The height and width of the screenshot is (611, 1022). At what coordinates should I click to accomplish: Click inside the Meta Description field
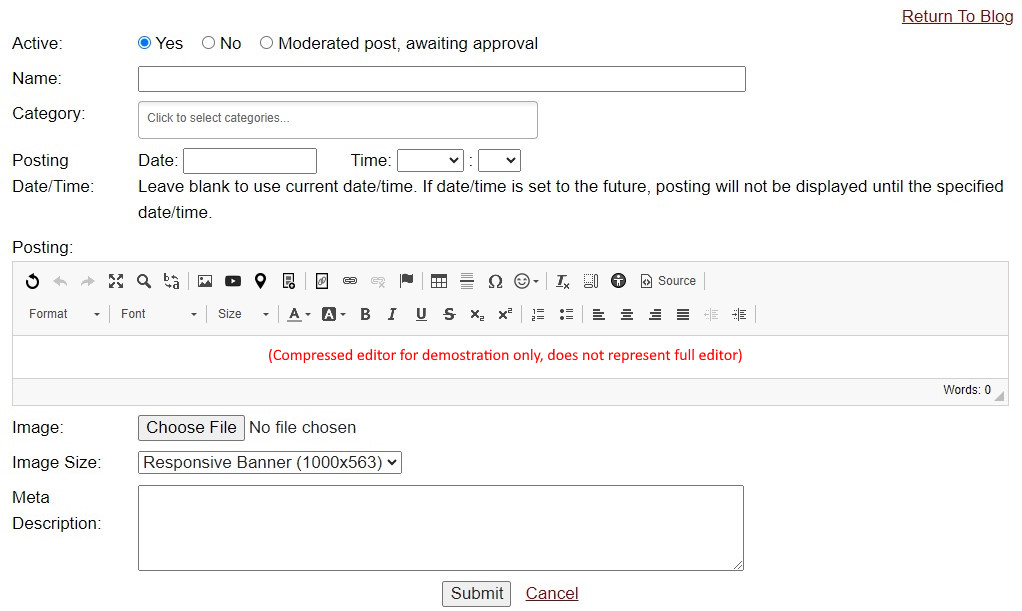(440, 525)
